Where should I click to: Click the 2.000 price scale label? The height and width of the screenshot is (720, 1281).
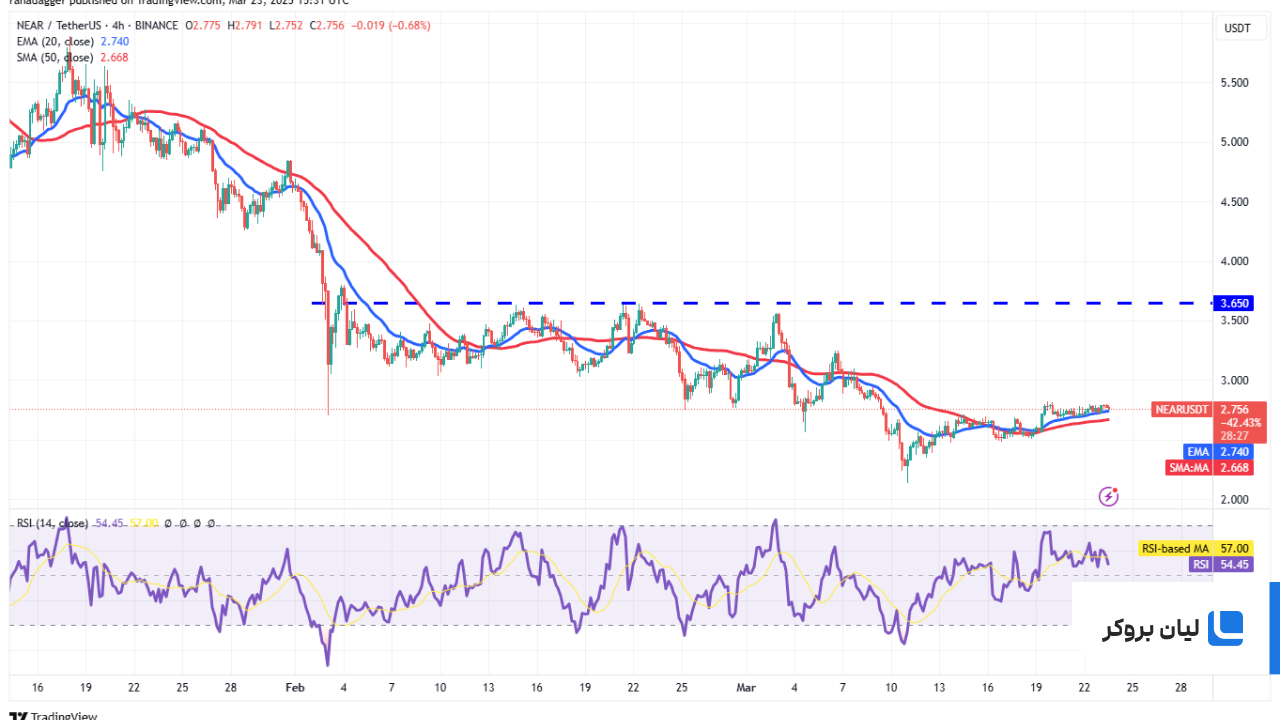click(1232, 500)
